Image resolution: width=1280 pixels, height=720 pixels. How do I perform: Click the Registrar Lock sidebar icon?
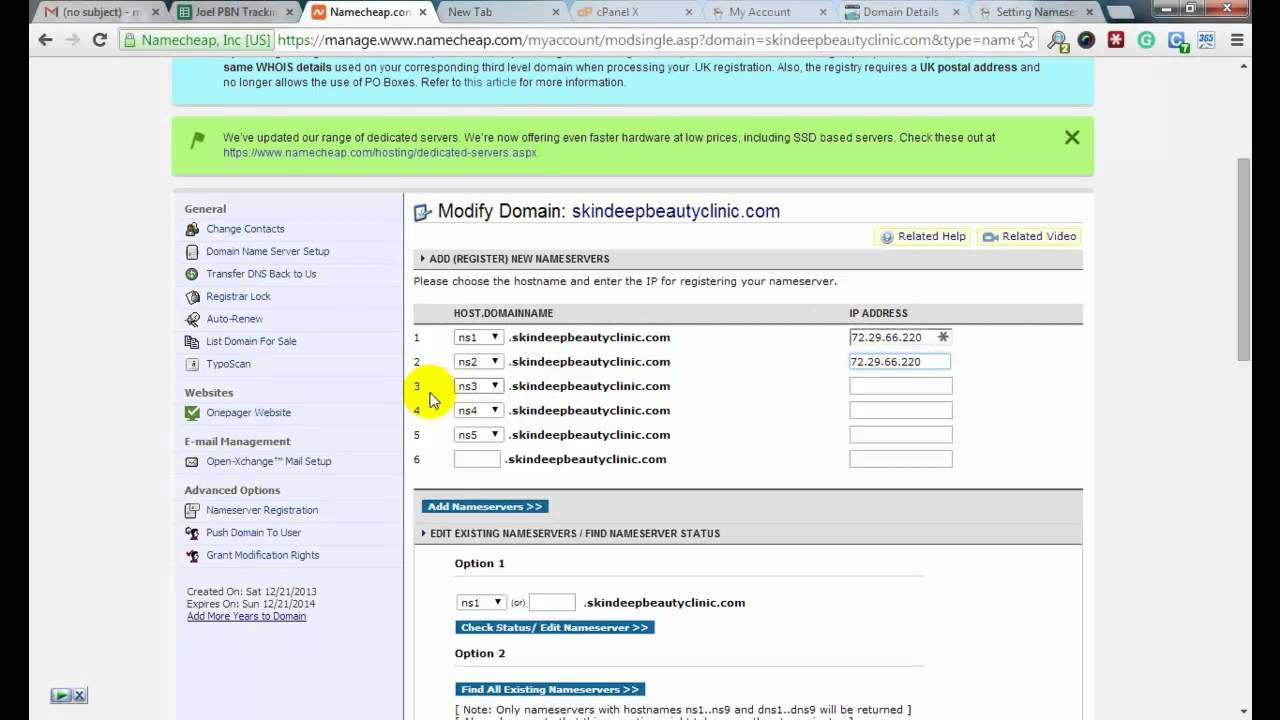pos(192,296)
